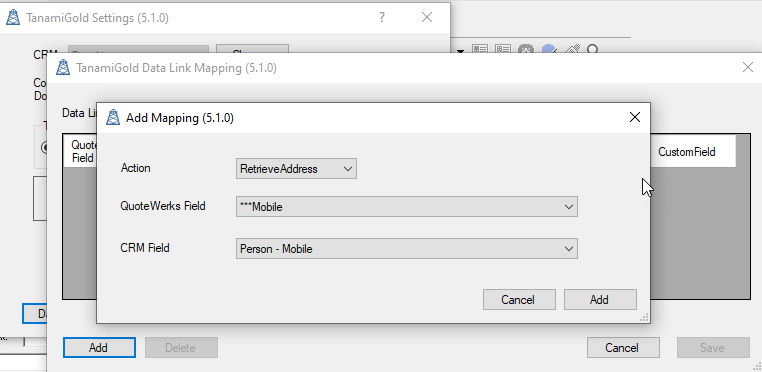
Task: Click the "Action" label
Action: coord(136,168)
